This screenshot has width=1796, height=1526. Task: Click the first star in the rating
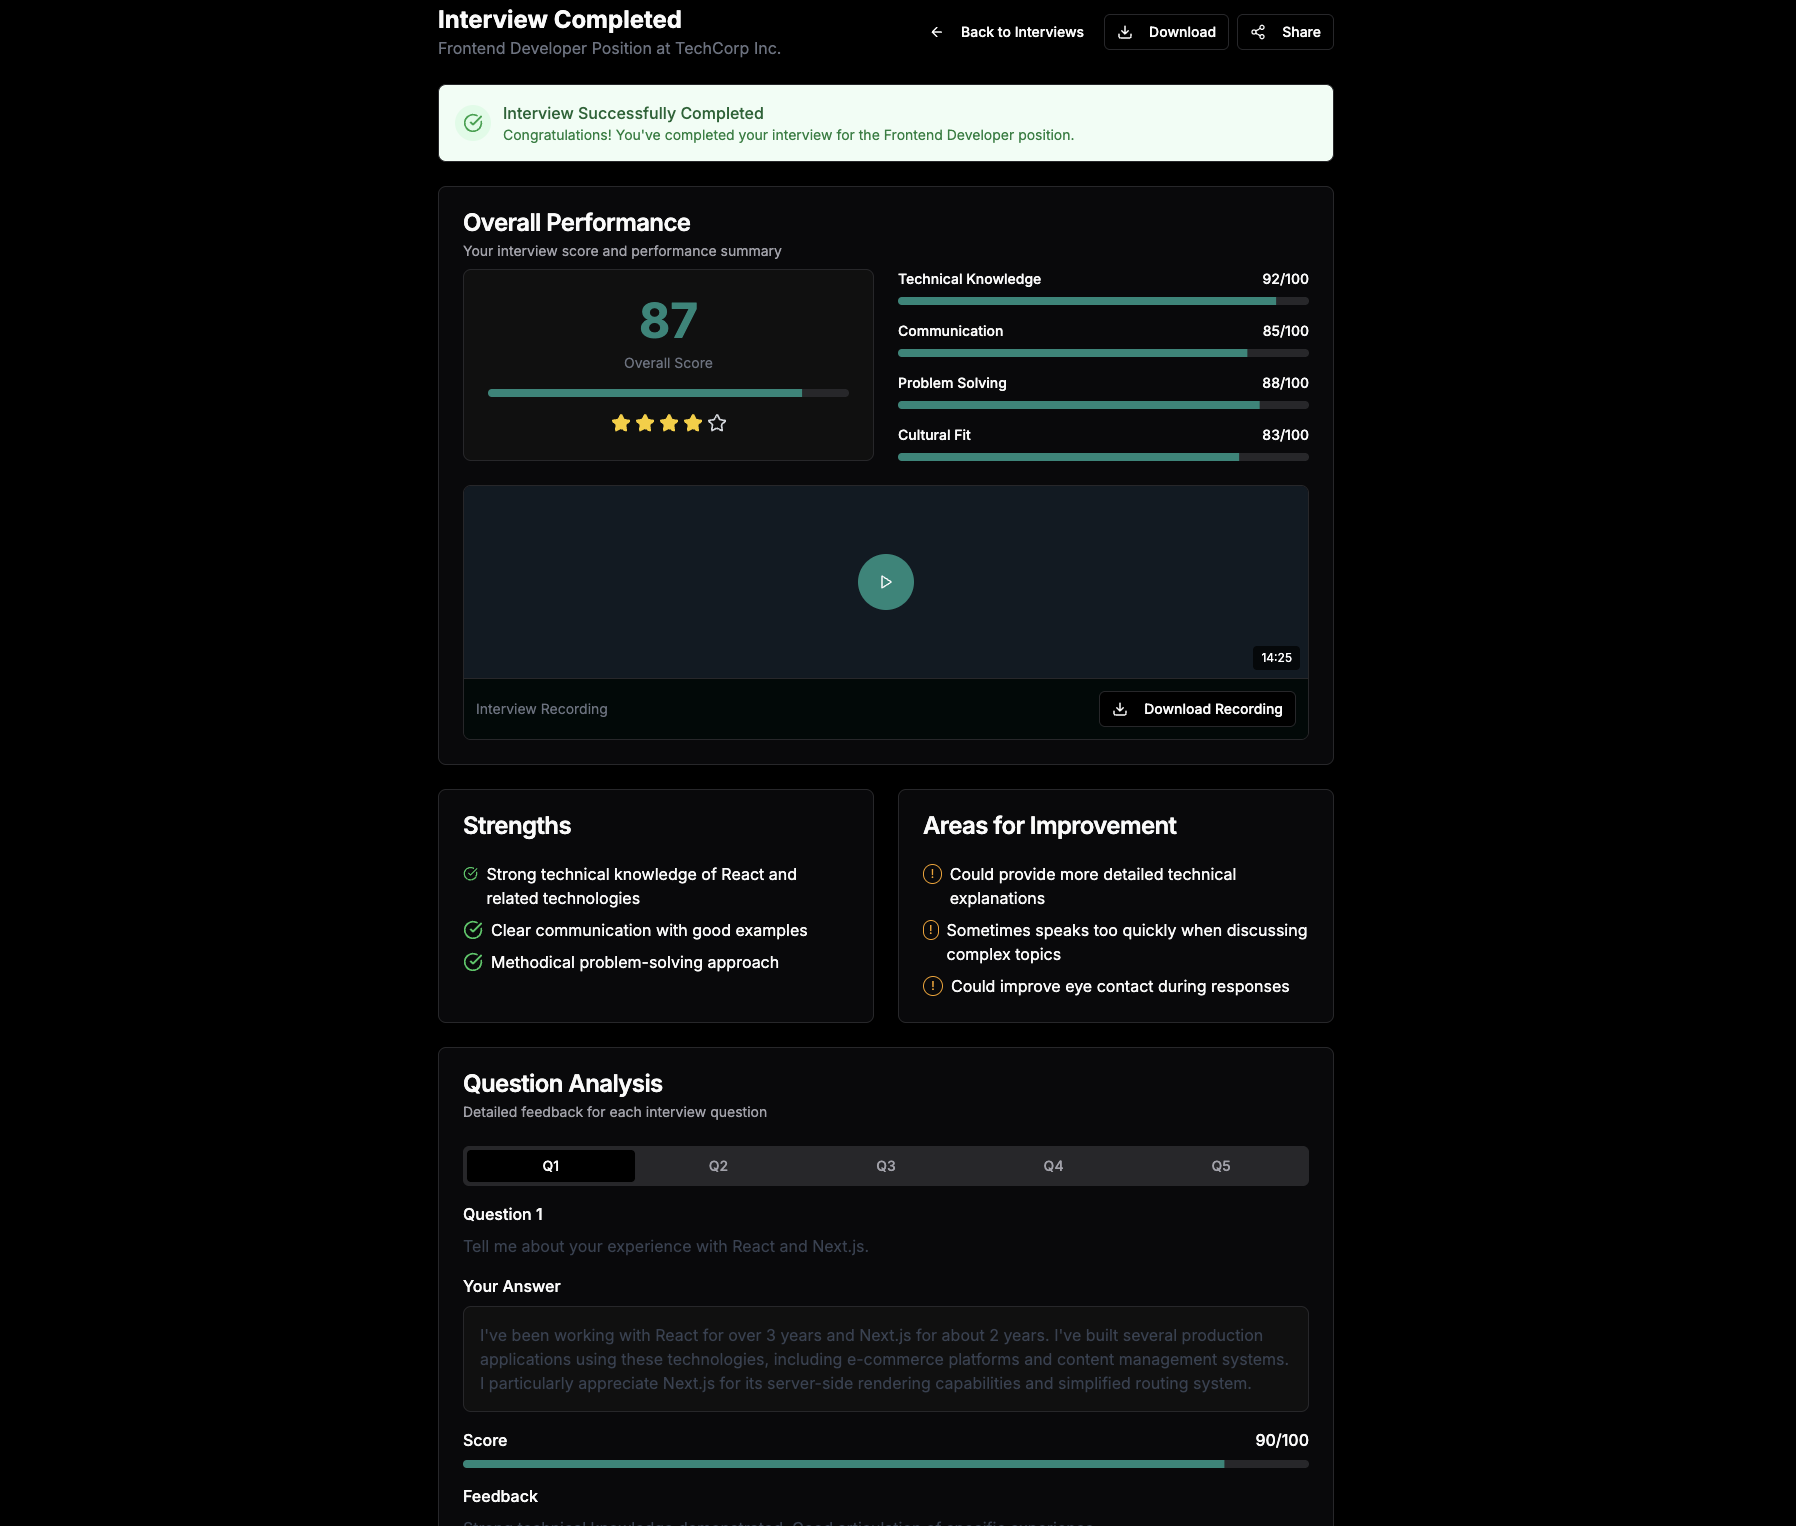click(x=620, y=423)
